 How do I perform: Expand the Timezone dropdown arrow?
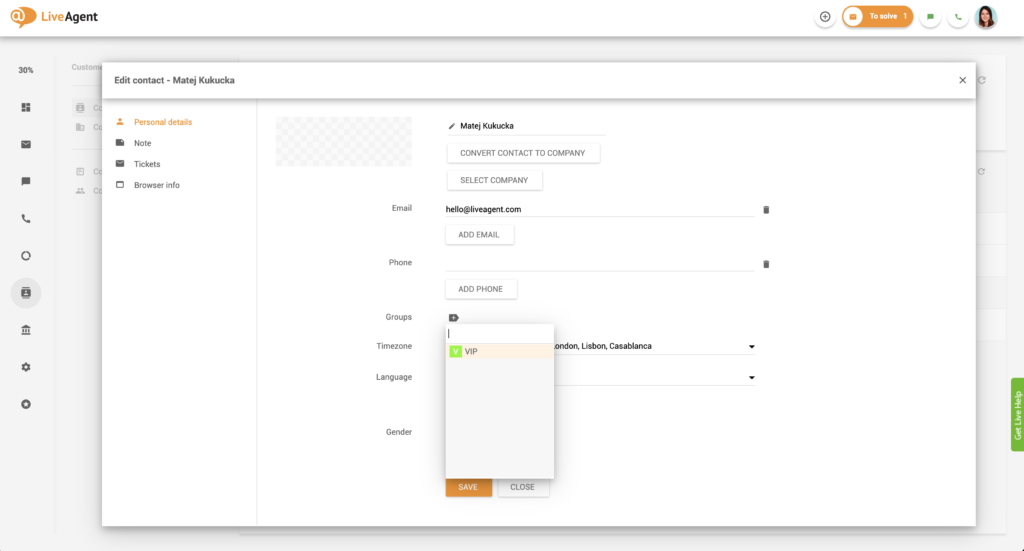point(751,347)
